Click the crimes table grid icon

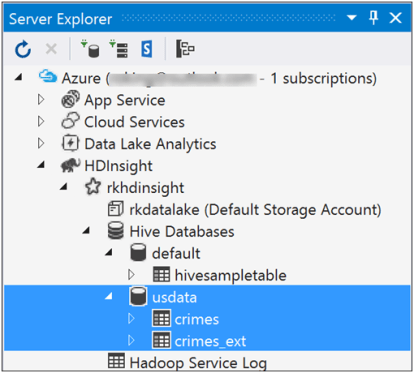(x=161, y=318)
